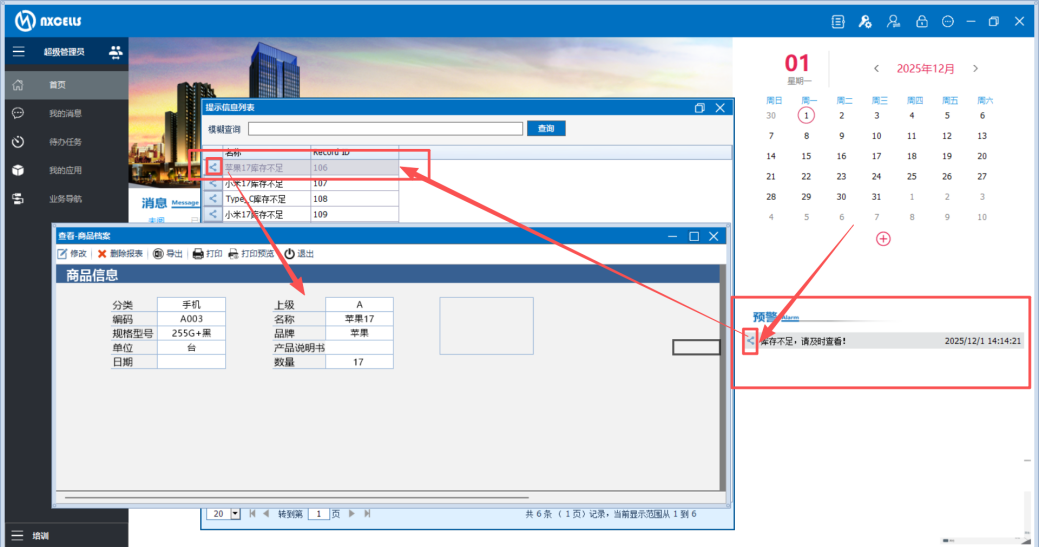
Task: Go to previous month in calendar
Action: coord(876,69)
